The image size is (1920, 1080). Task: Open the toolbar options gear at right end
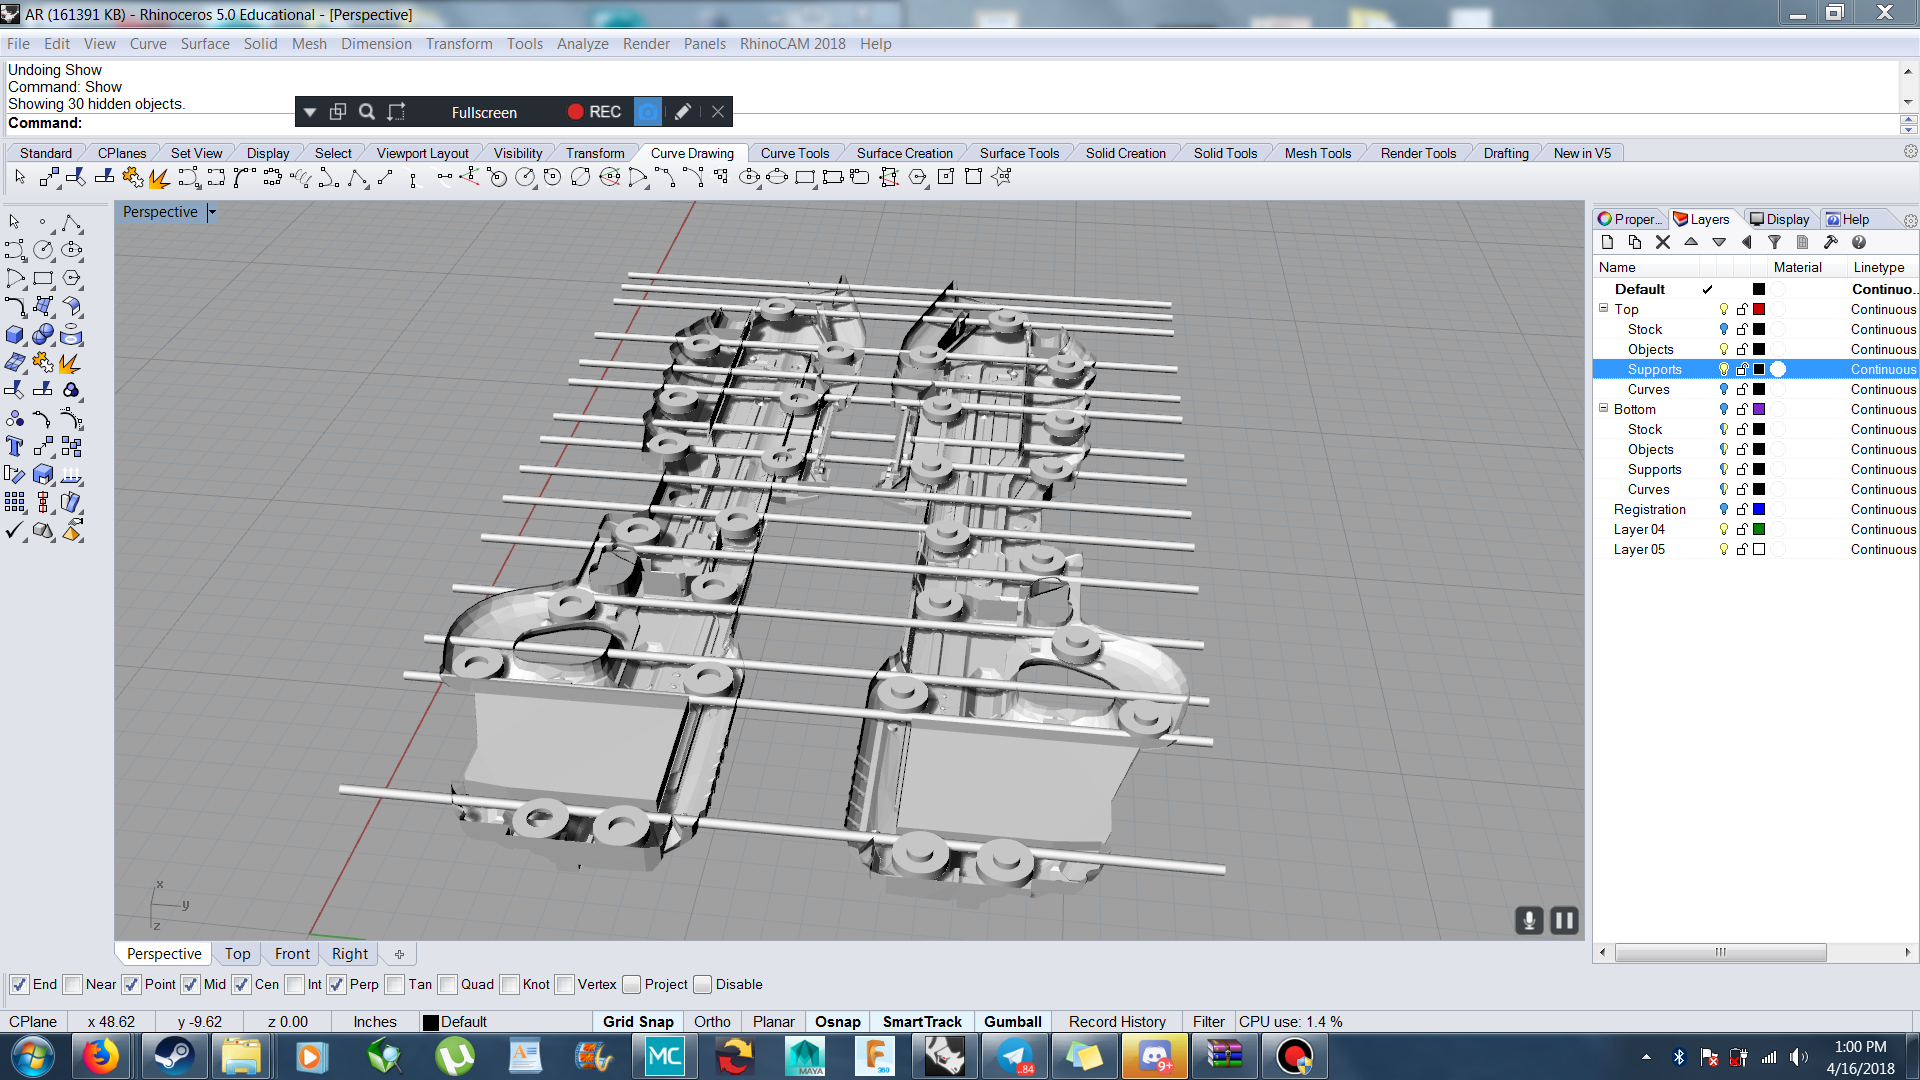tap(1910, 152)
